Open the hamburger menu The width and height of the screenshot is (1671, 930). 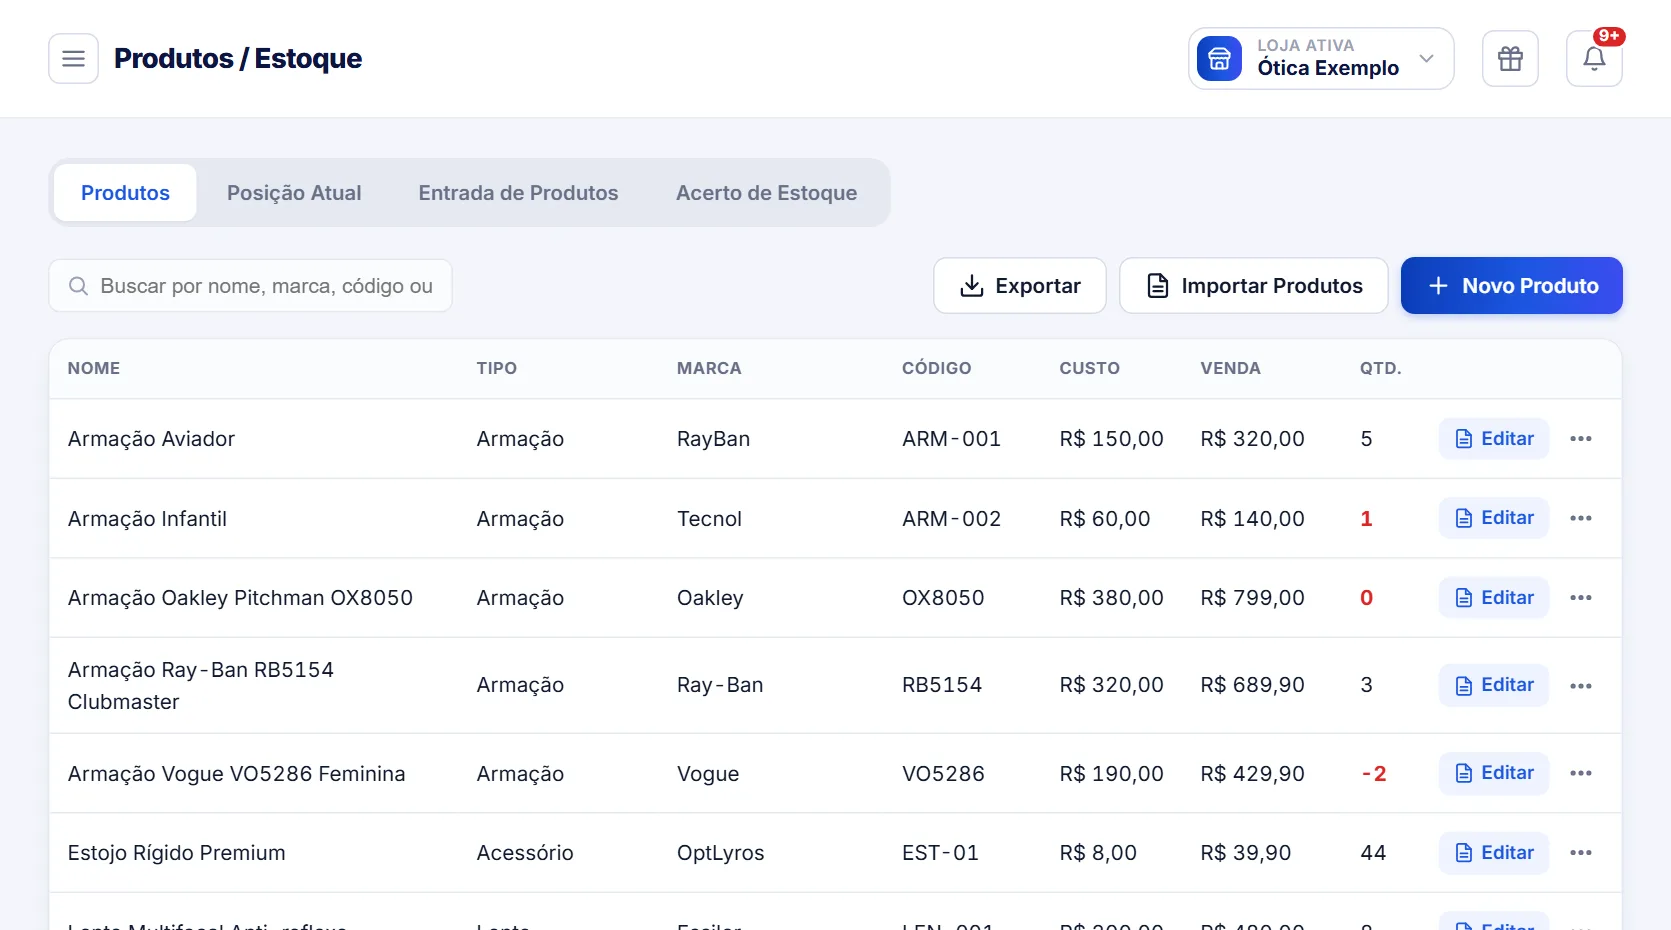click(73, 59)
